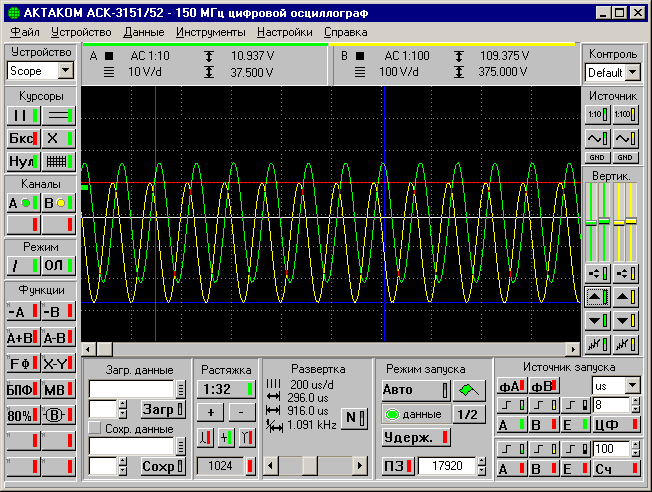The image size is (652, 492).
Task: Open the us time unit dropdown
Action: click(632, 386)
